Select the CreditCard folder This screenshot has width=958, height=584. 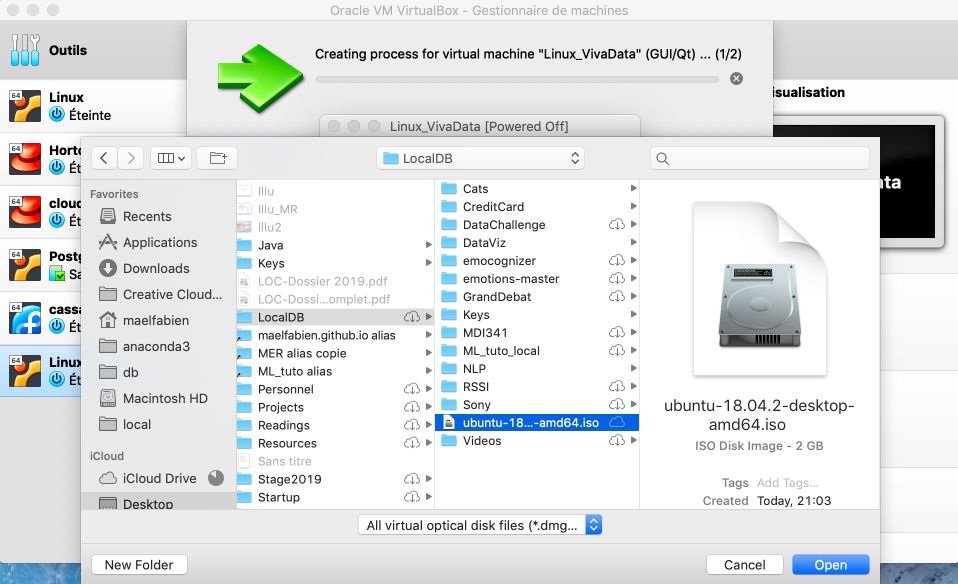coord(537,206)
